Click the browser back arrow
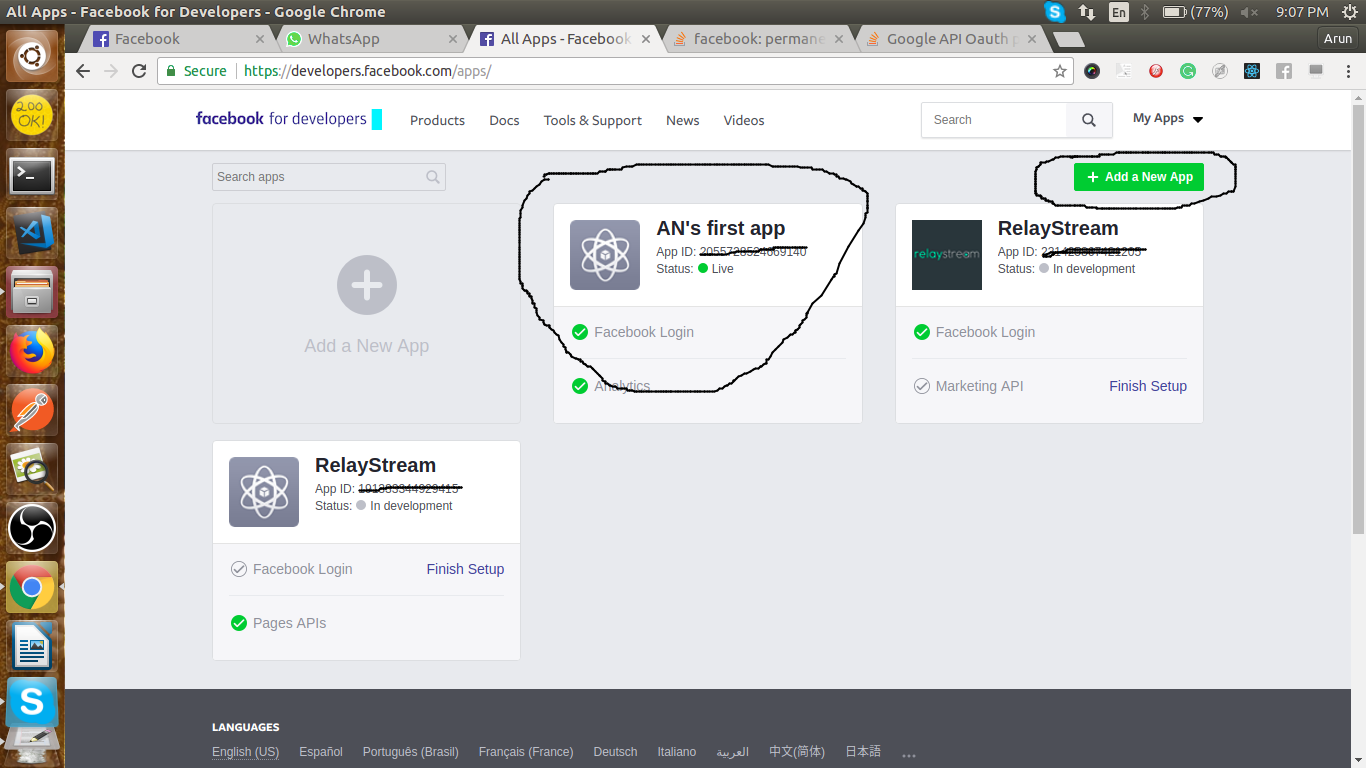Viewport: 1366px width, 768px height. [83, 71]
